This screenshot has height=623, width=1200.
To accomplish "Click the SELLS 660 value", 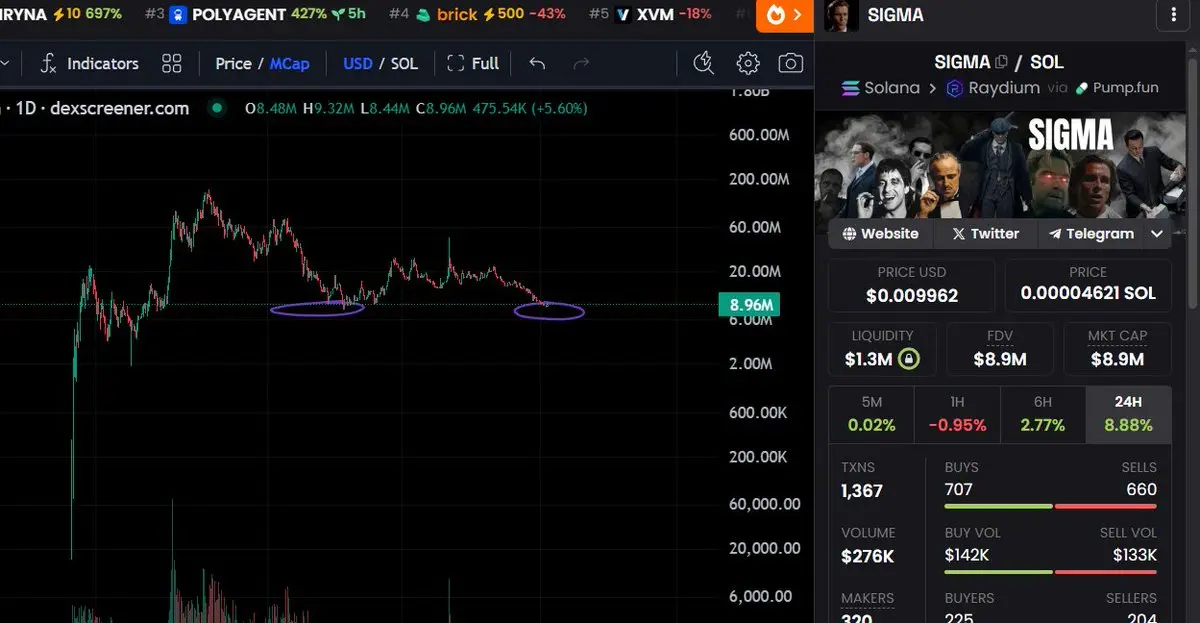I will (x=1142, y=489).
